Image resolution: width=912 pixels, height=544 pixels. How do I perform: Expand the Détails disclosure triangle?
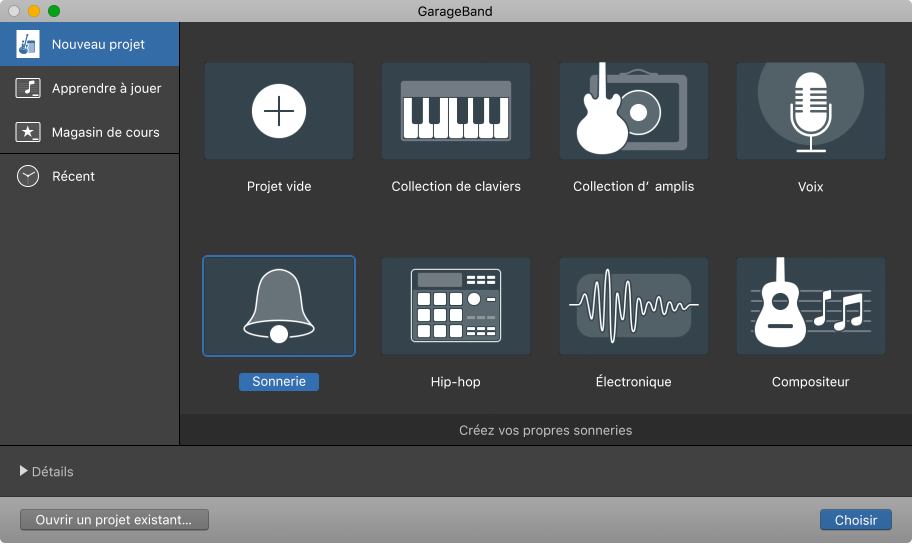[23, 471]
